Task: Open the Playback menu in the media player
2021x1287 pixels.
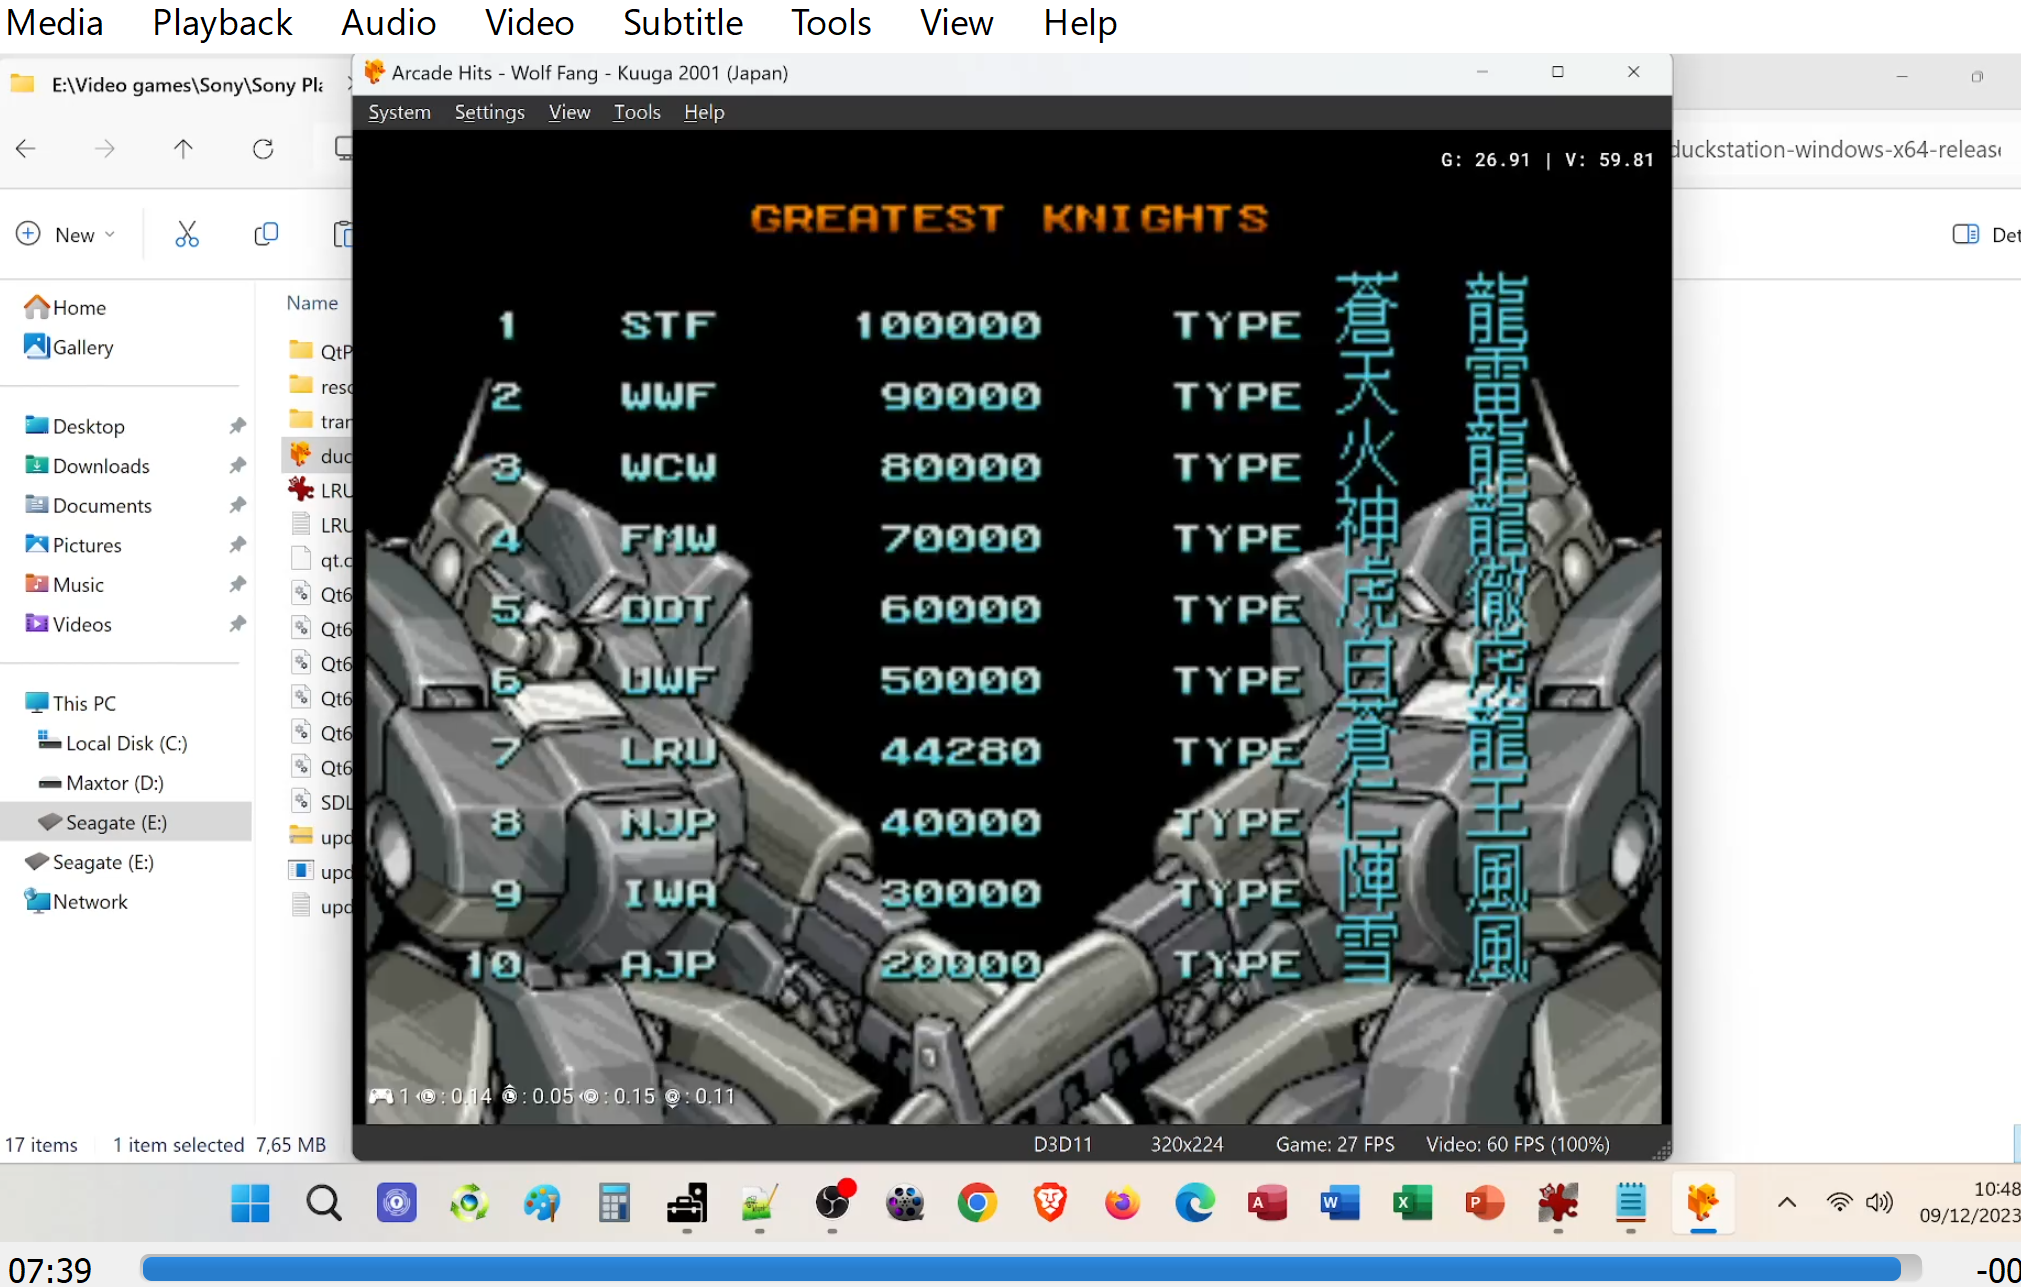Action: (x=222, y=22)
